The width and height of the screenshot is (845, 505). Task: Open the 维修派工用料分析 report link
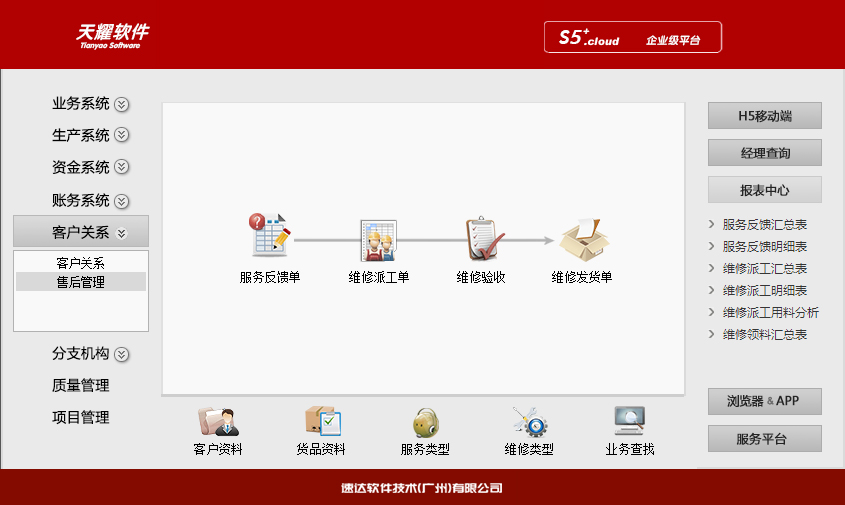[x=770, y=313]
